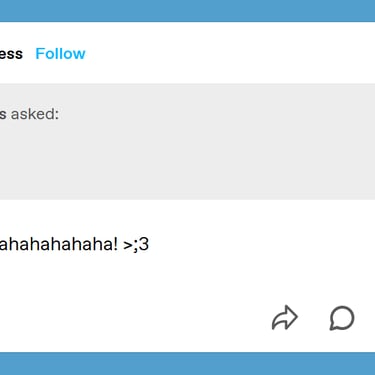375x375 pixels.
Task: Click the exclamation mark in the answer
Action: 115,244
